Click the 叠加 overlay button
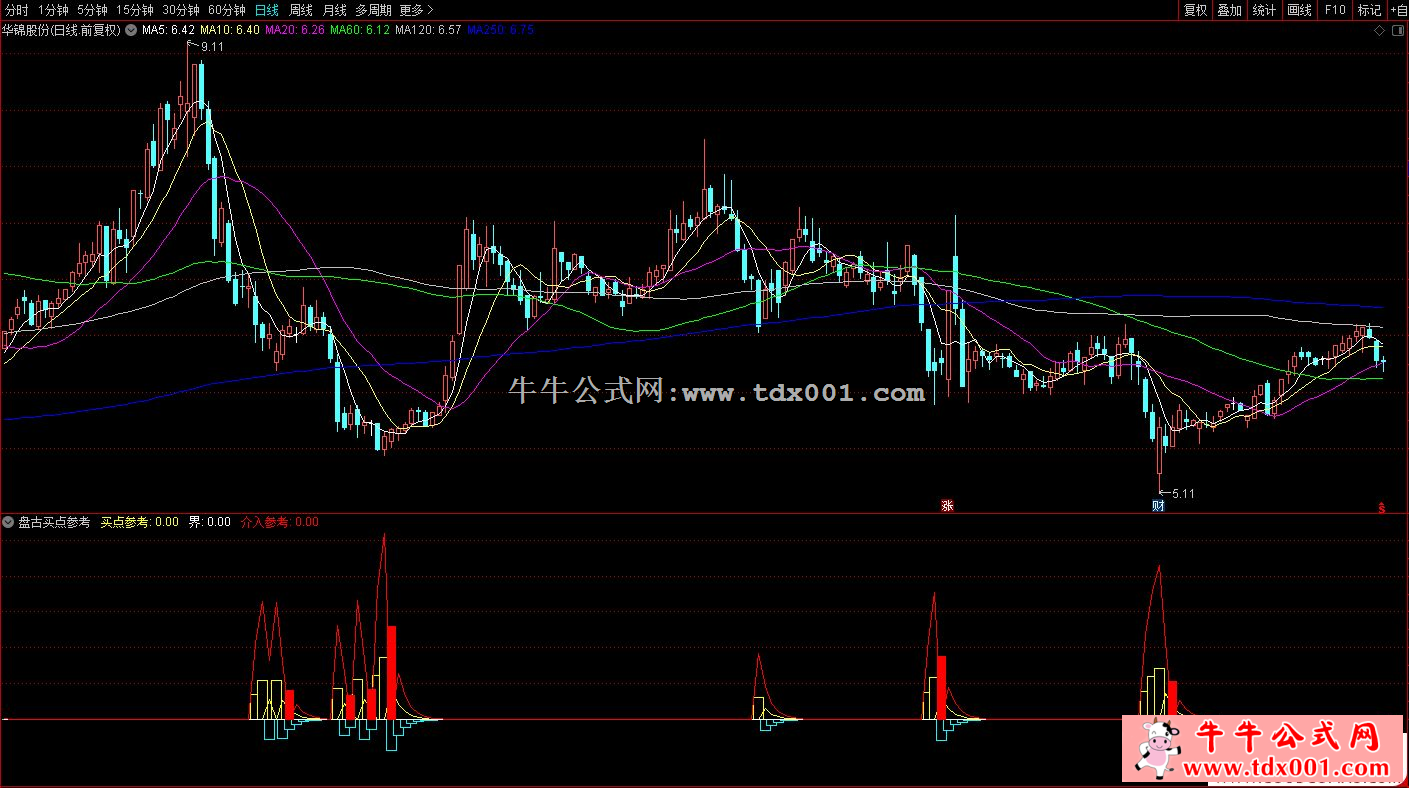 [1229, 10]
